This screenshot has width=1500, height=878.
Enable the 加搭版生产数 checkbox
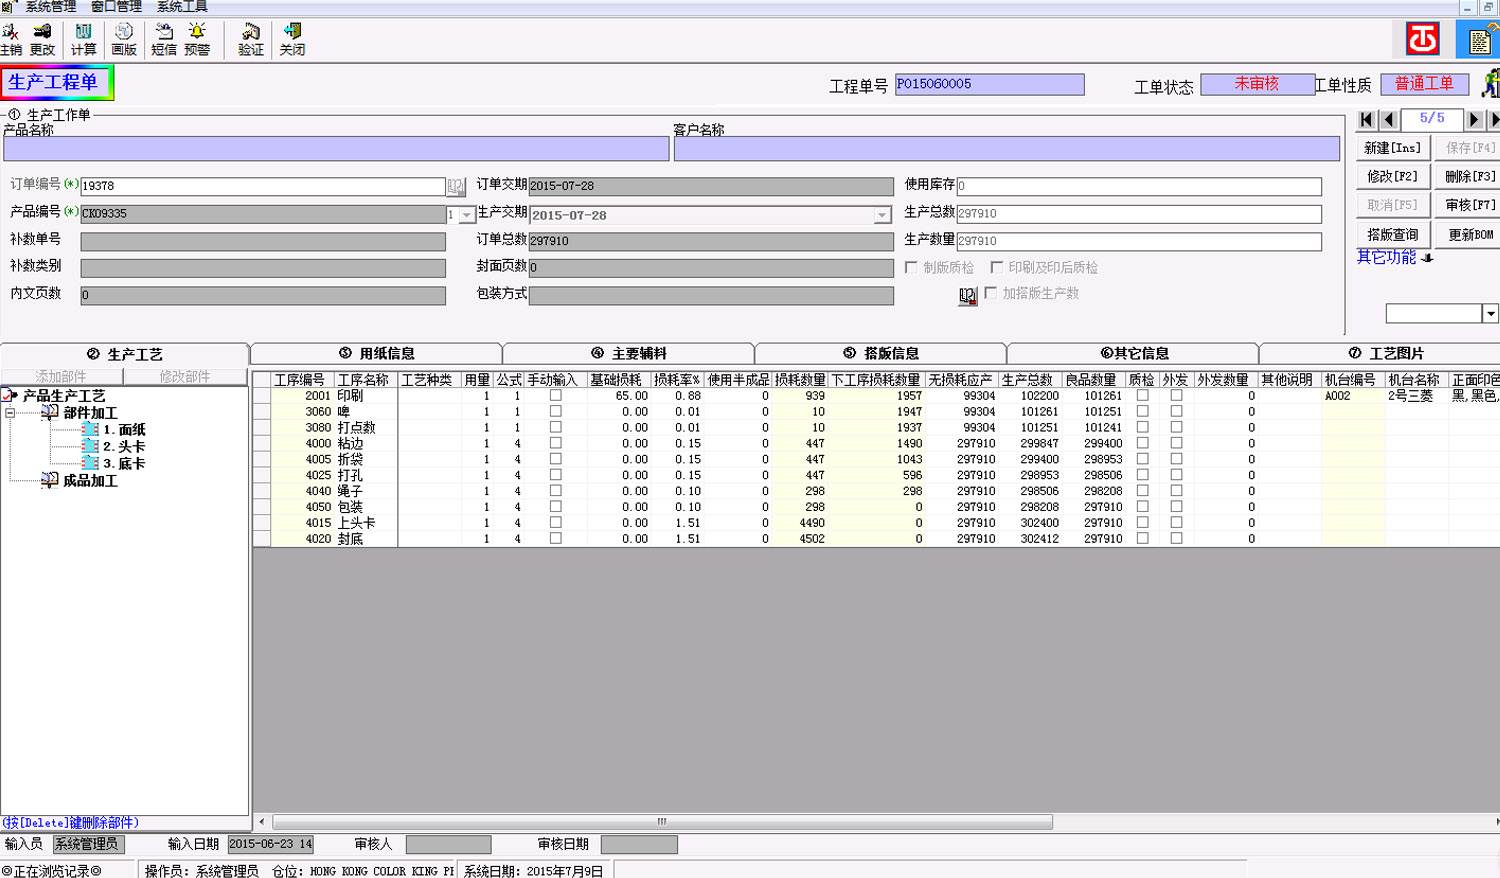(x=990, y=293)
